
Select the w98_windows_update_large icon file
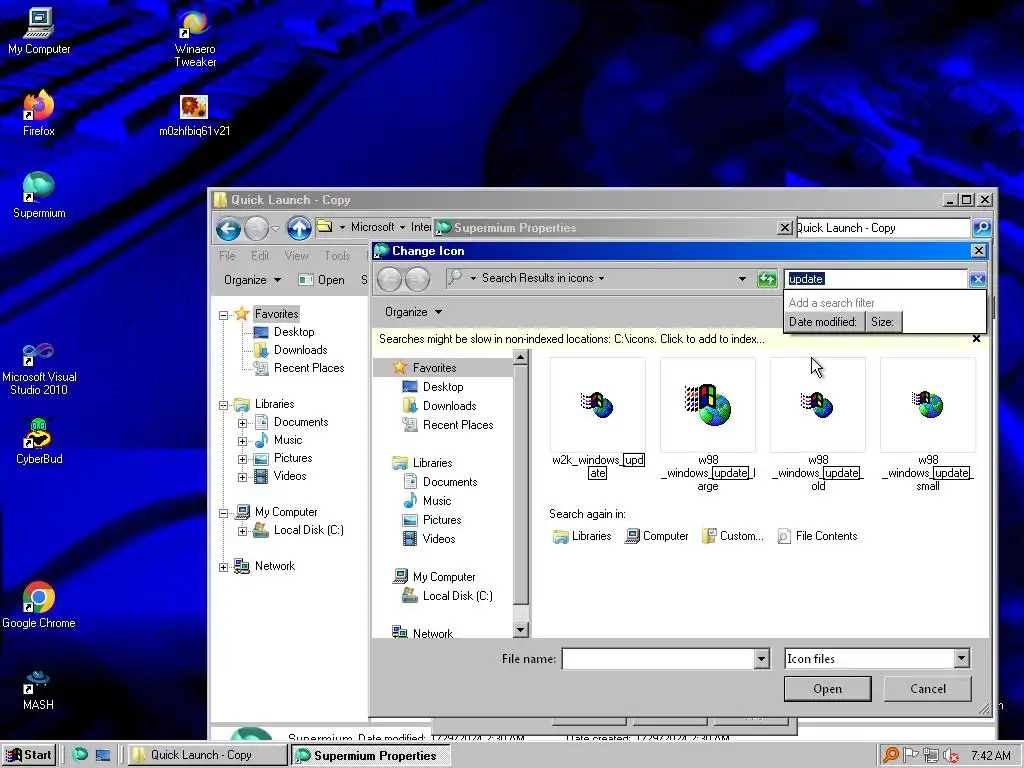(708, 424)
